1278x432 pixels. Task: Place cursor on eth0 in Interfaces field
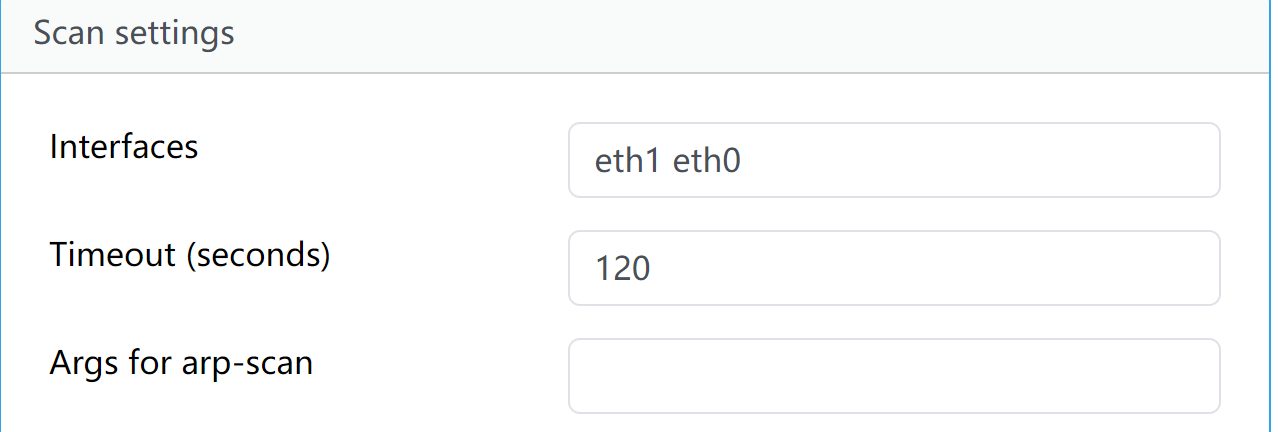tap(706, 161)
